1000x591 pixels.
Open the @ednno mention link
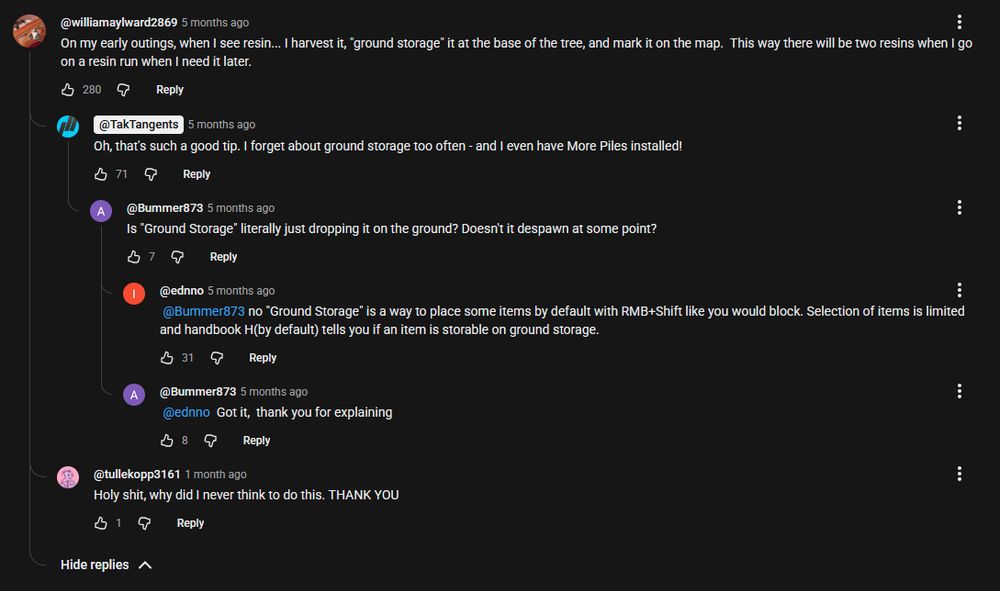(185, 412)
